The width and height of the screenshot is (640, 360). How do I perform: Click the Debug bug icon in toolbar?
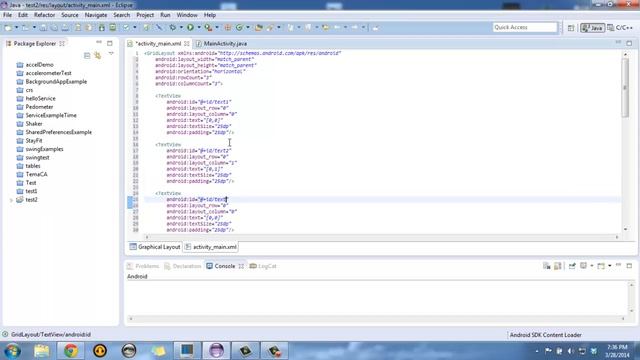173,27
